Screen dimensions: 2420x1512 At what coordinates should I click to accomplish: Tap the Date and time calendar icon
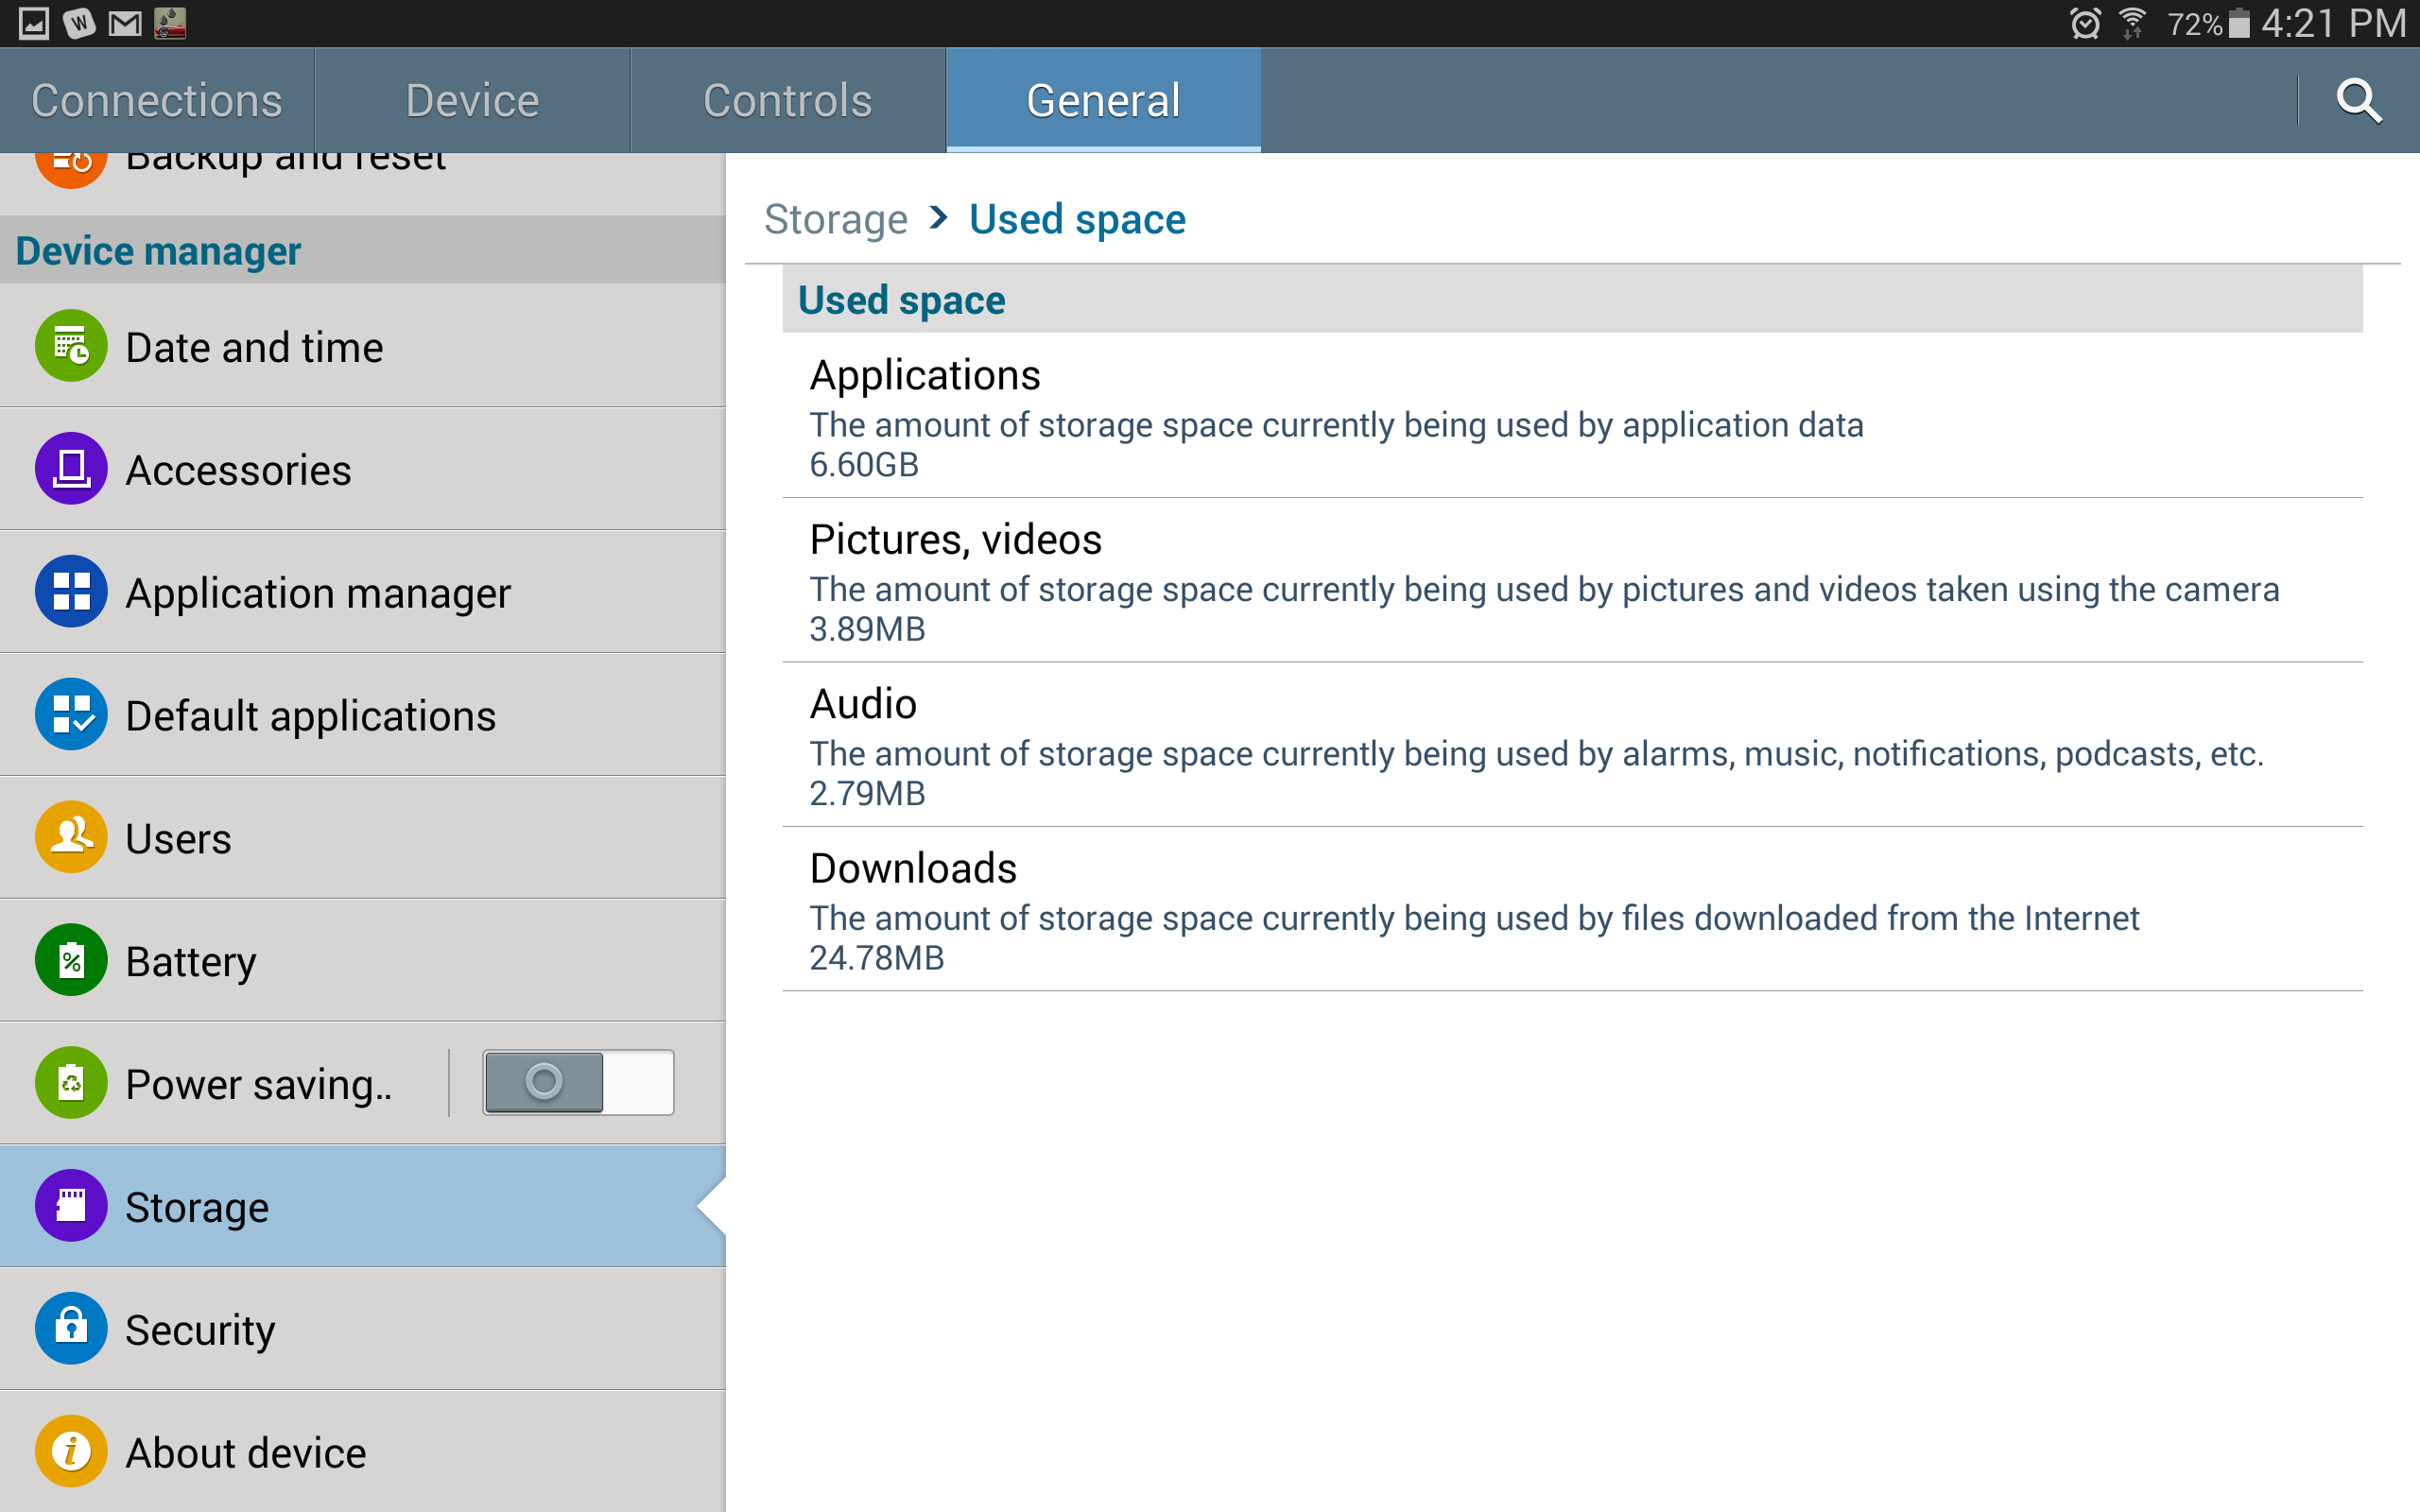71,346
